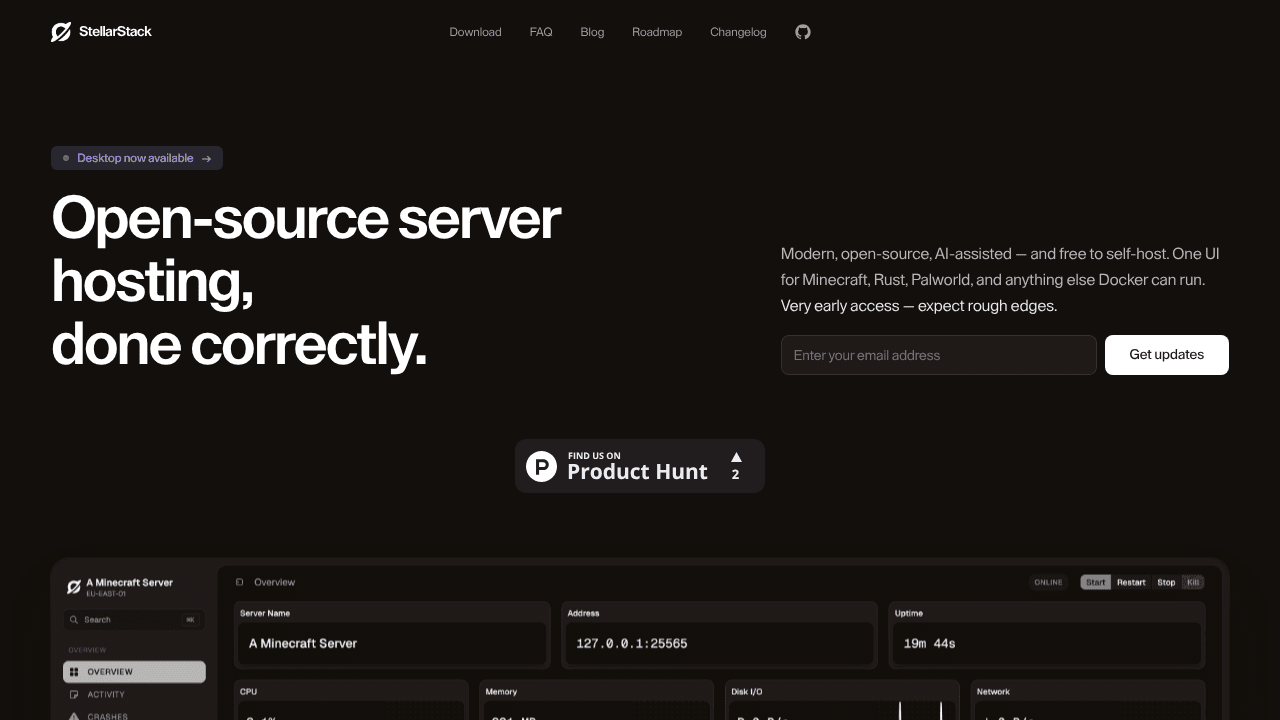Click the dashboard Search field

pos(134,620)
